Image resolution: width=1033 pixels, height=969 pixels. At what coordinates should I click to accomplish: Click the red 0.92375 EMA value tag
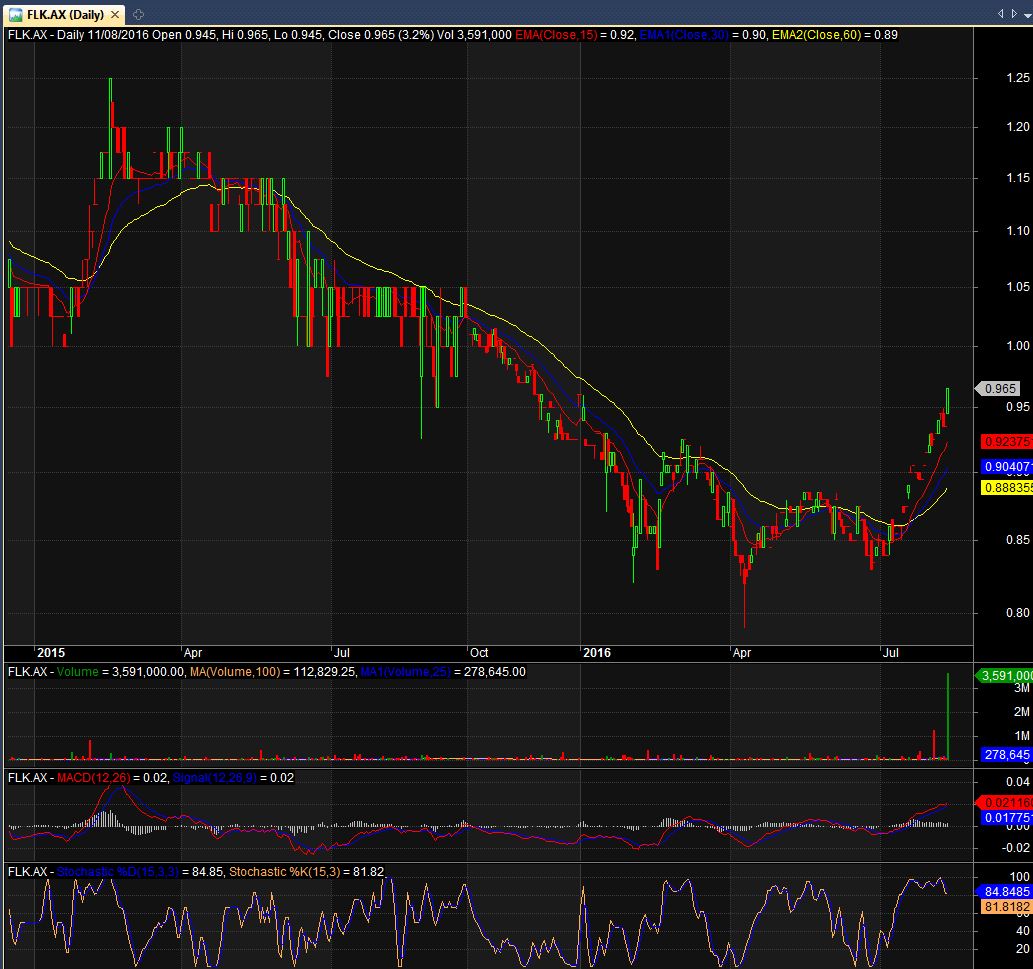point(1006,441)
